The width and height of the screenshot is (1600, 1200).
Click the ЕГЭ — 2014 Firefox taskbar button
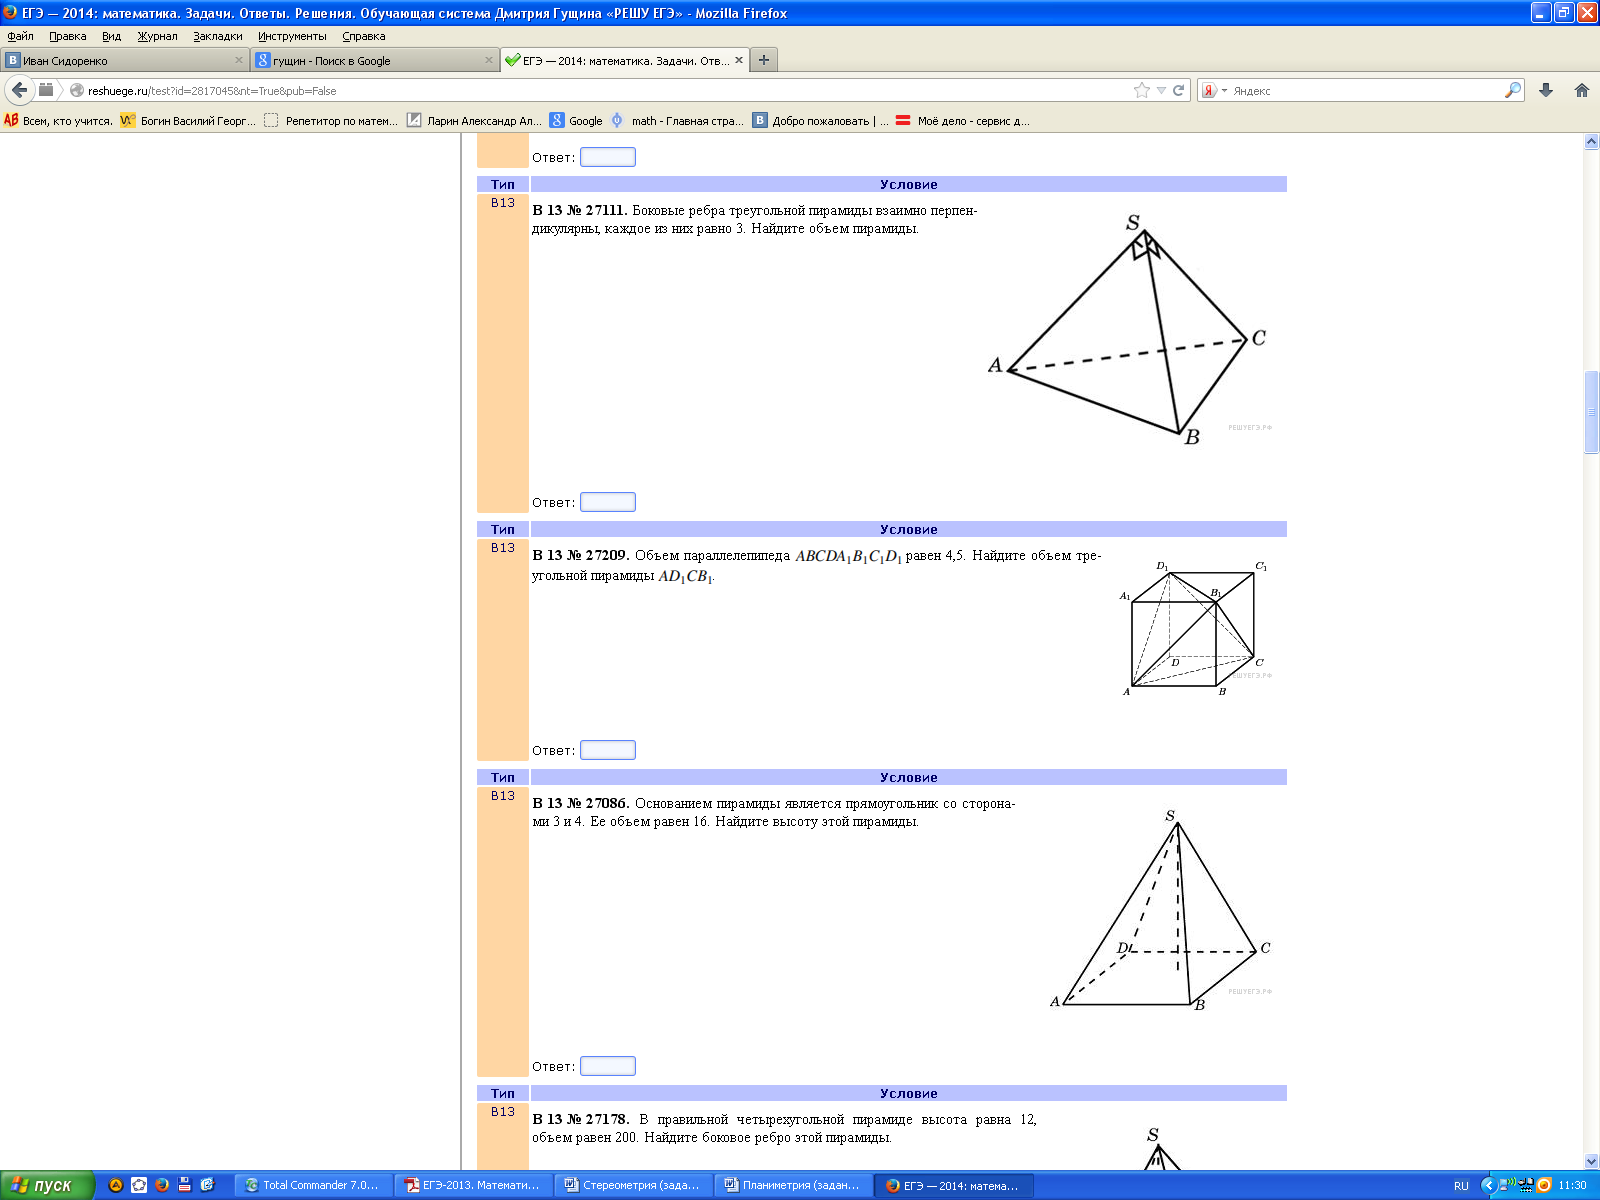(953, 1185)
